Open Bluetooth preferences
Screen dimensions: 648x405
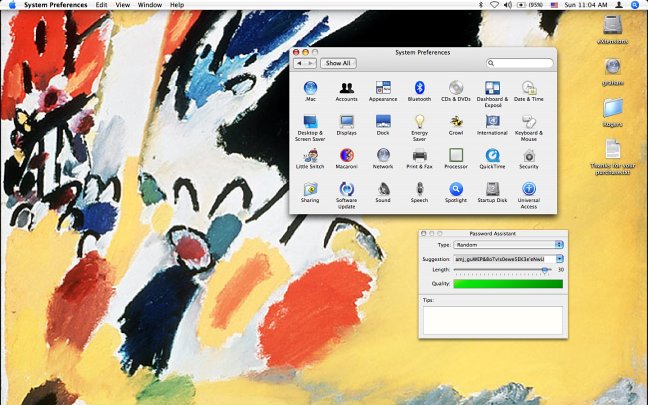419,91
